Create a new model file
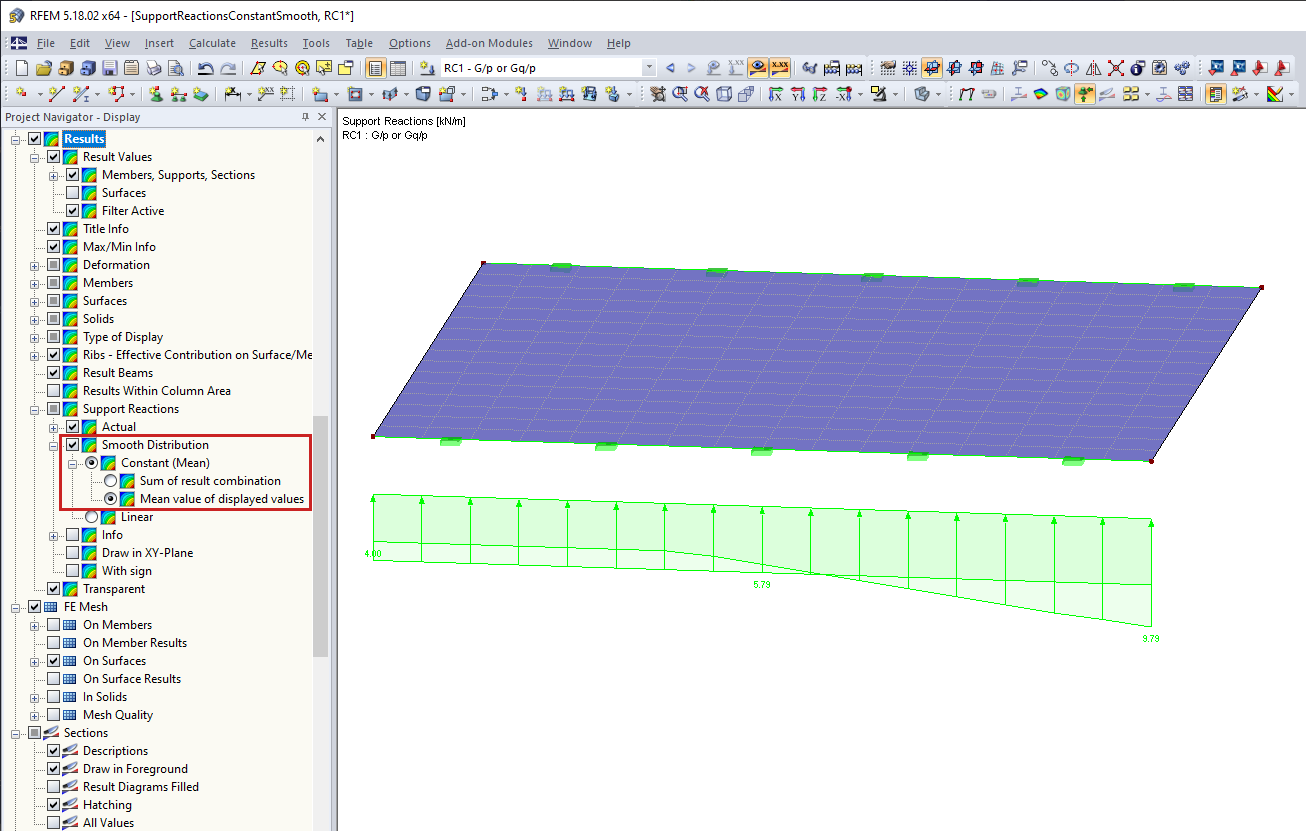This screenshot has width=1306, height=831. pos(22,68)
